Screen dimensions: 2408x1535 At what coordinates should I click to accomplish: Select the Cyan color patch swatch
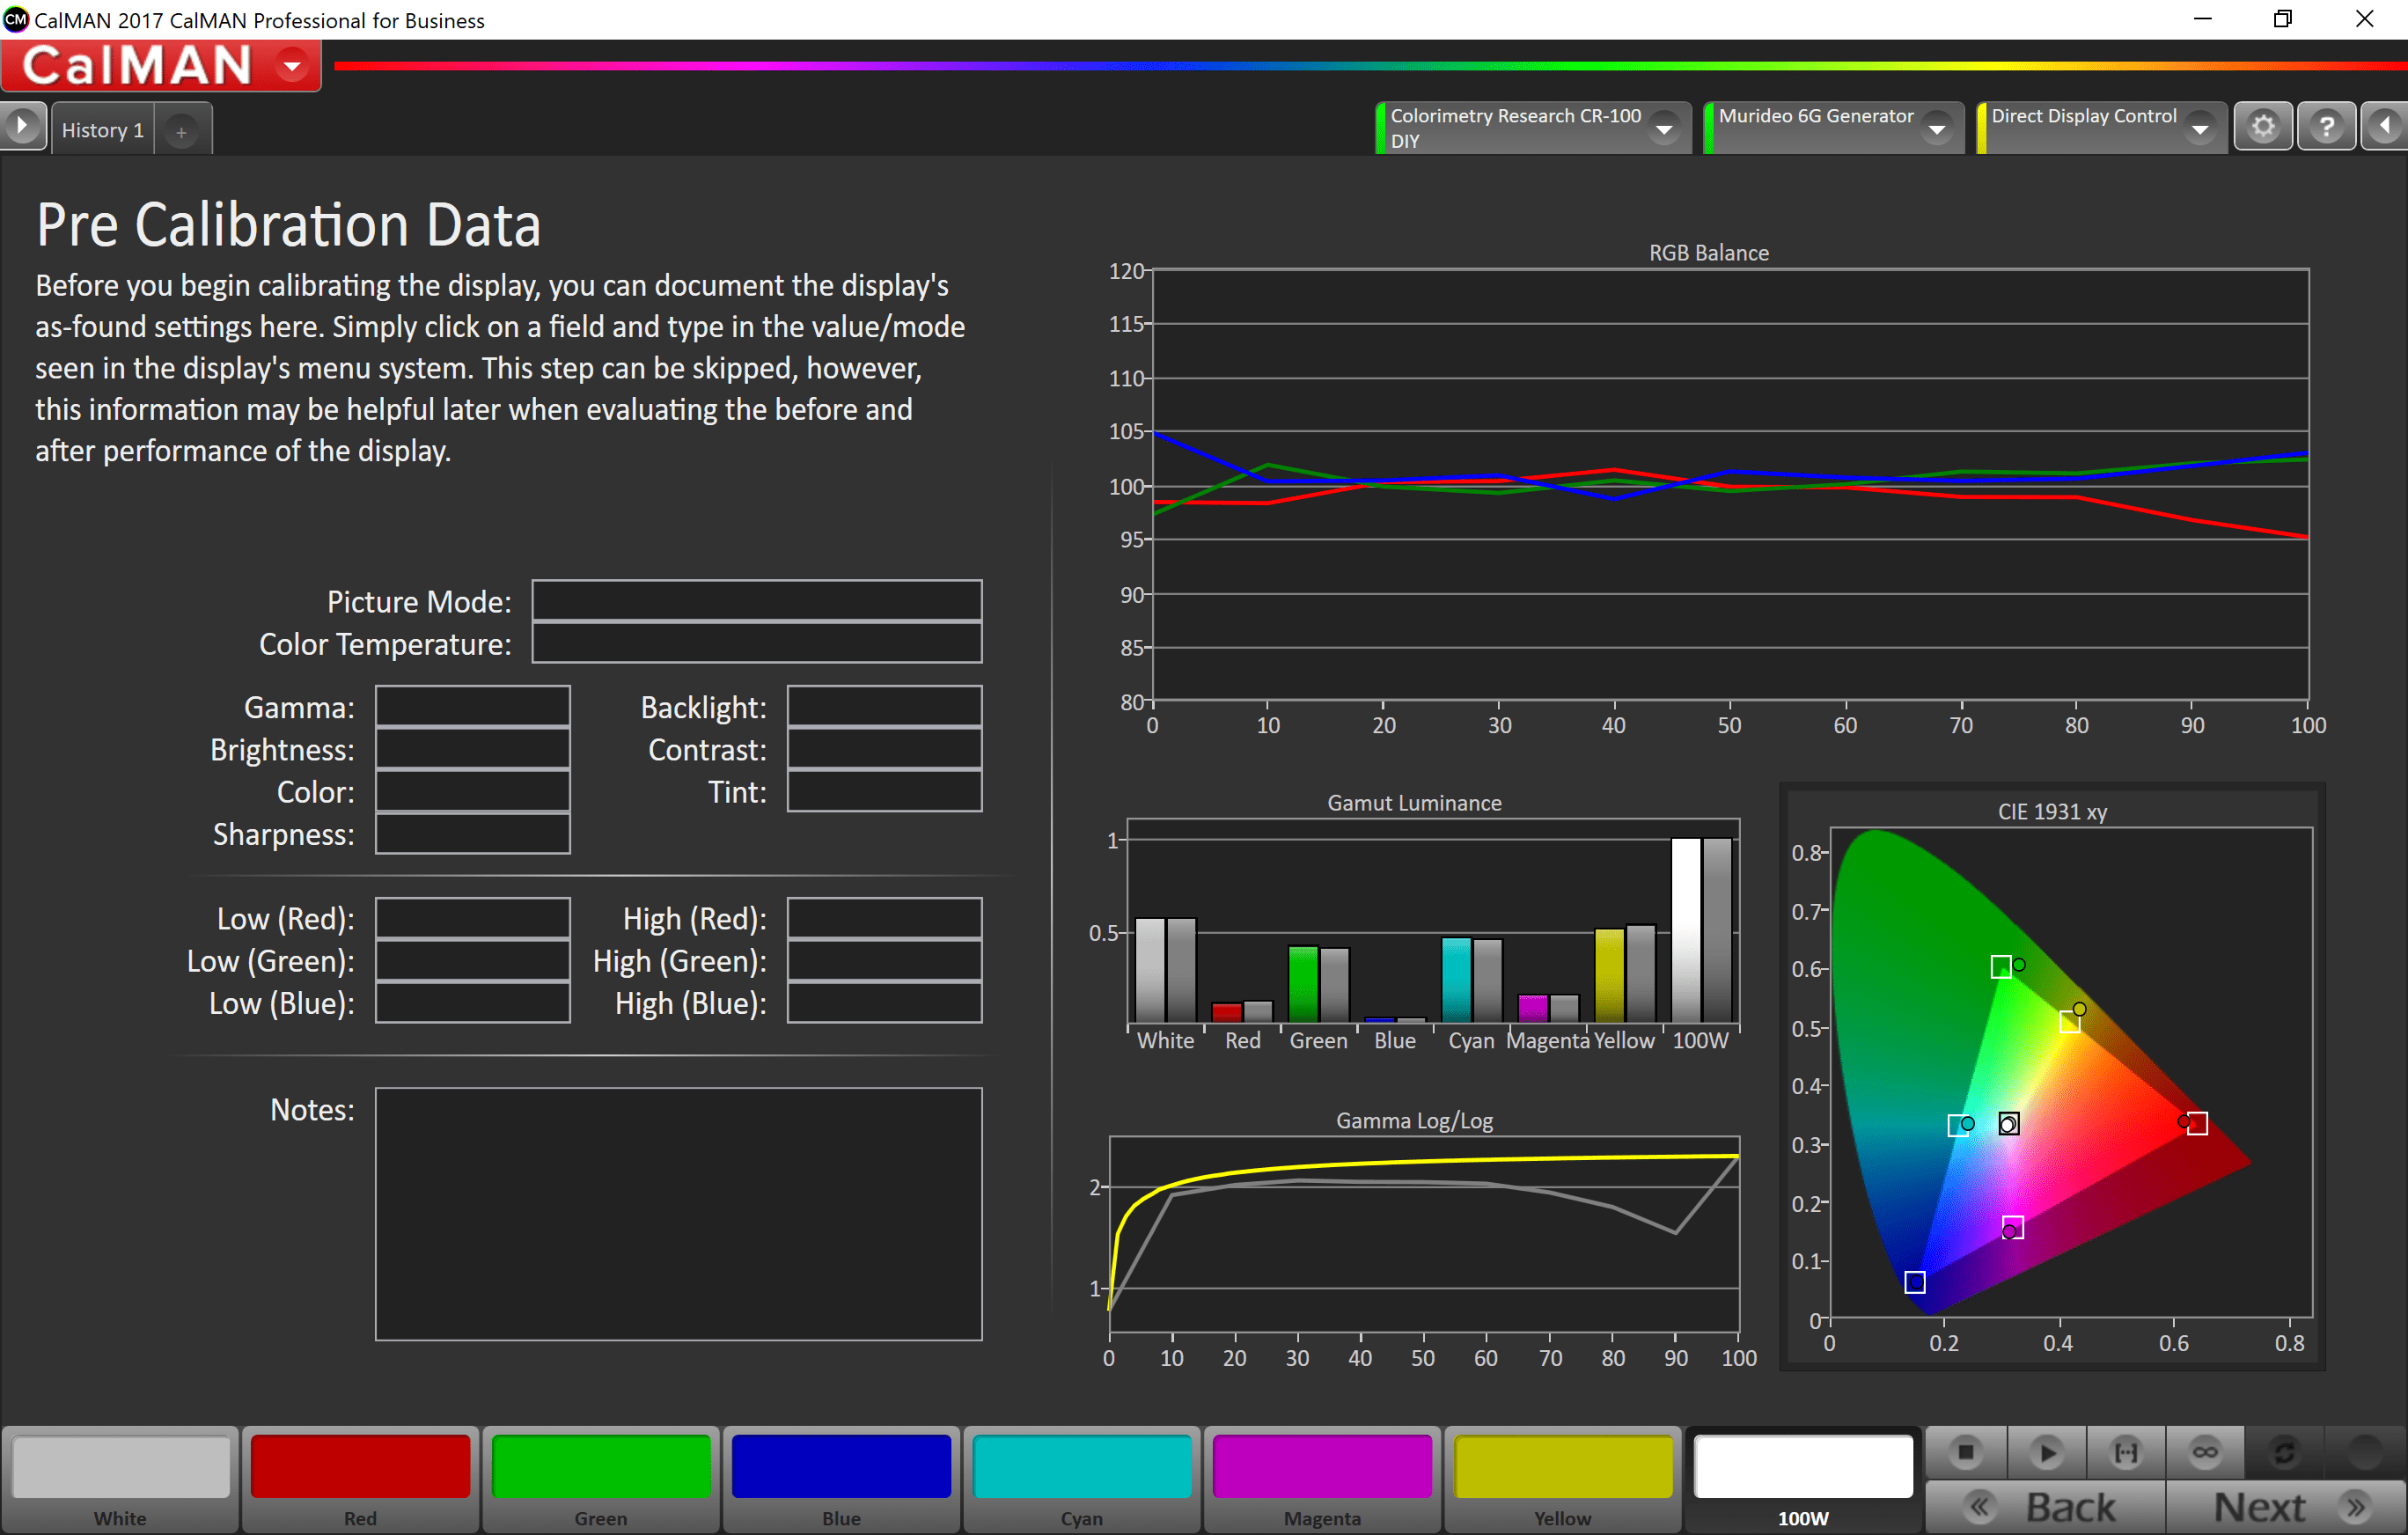pyautogui.click(x=1081, y=1467)
